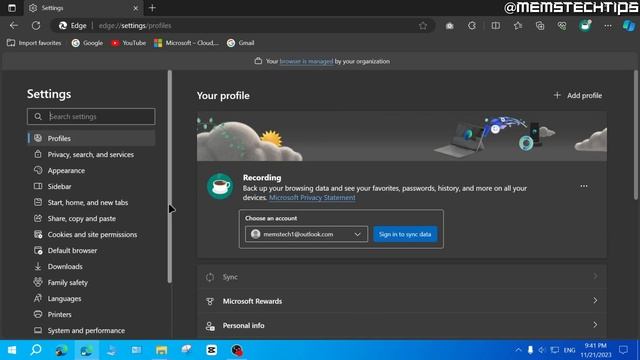Image resolution: width=640 pixels, height=360 pixels.
Task: Show hidden tray icons chevron
Action: click(x=518, y=350)
